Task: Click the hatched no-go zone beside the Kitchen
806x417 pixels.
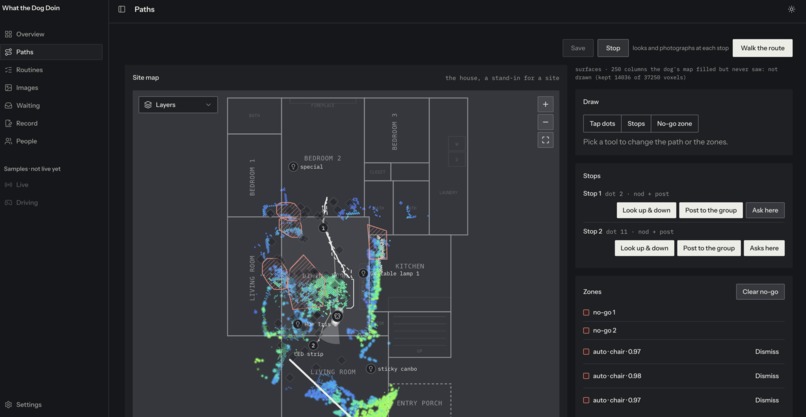Action: point(377,242)
